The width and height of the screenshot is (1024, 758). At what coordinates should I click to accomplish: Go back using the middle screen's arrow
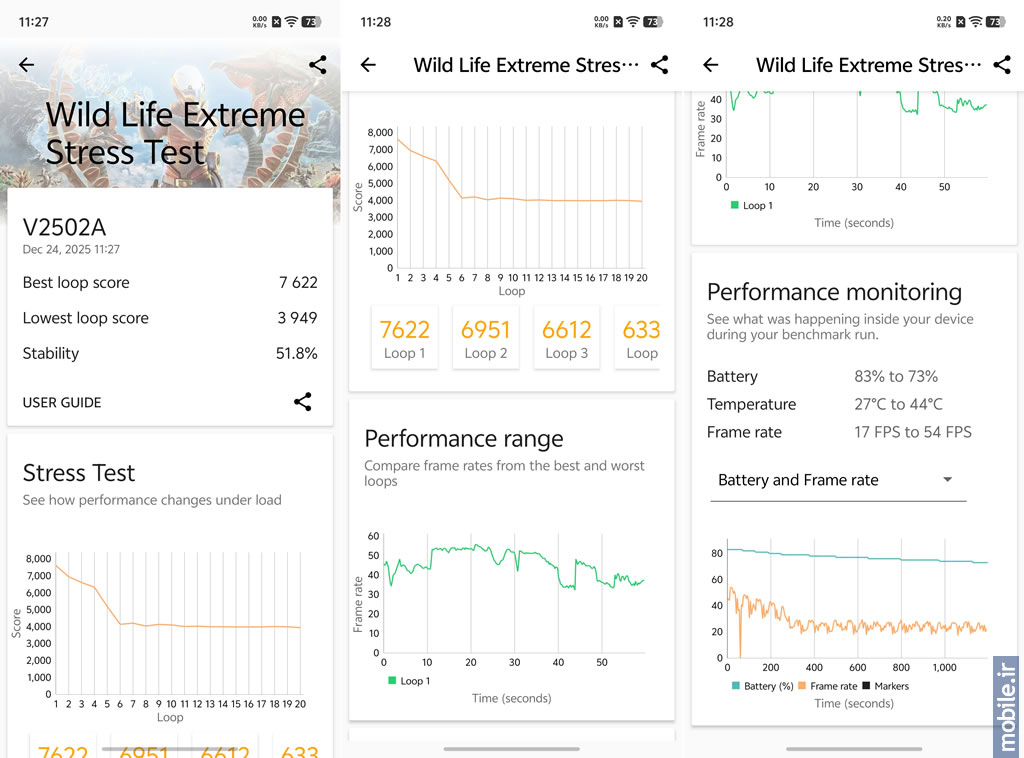pyautogui.click(x=368, y=65)
